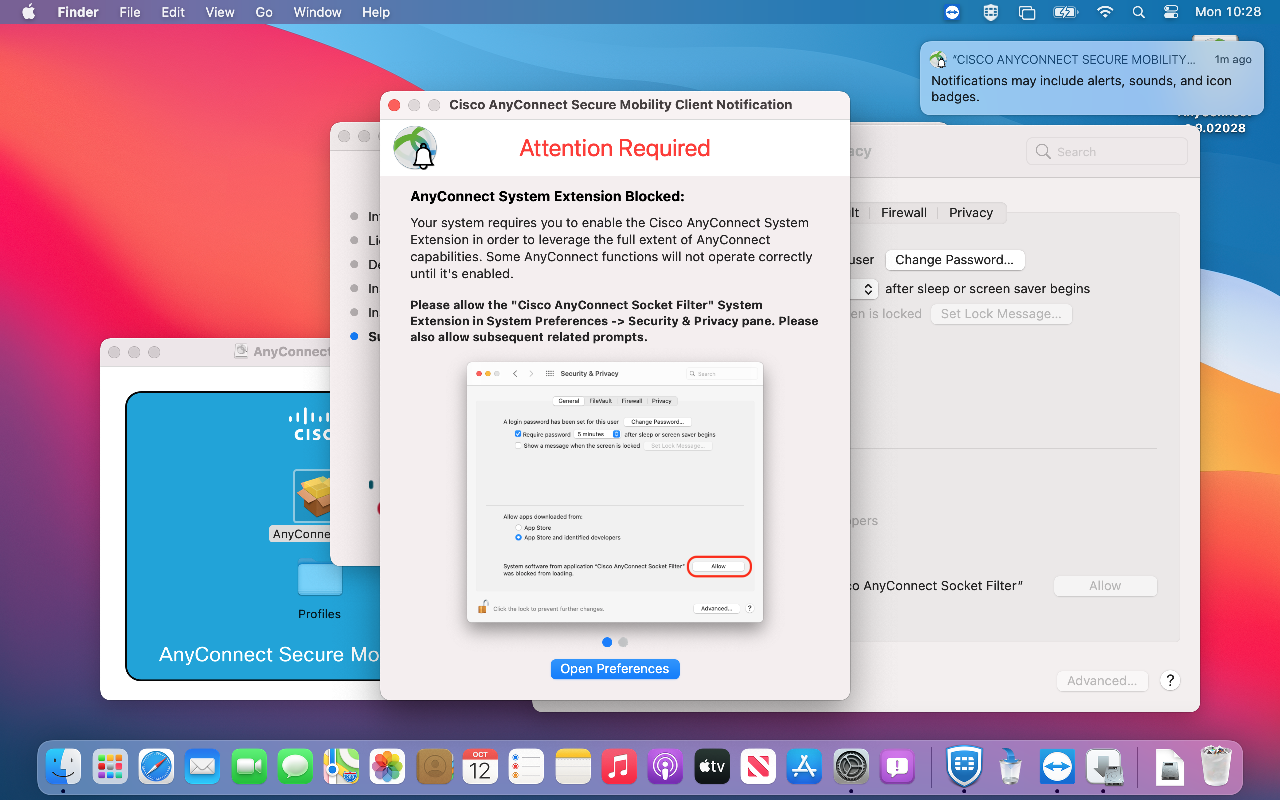Viewport: 1280px width, 800px height.
Task: Select the second gray page indicator dot
Action: (x=623, y=642)
